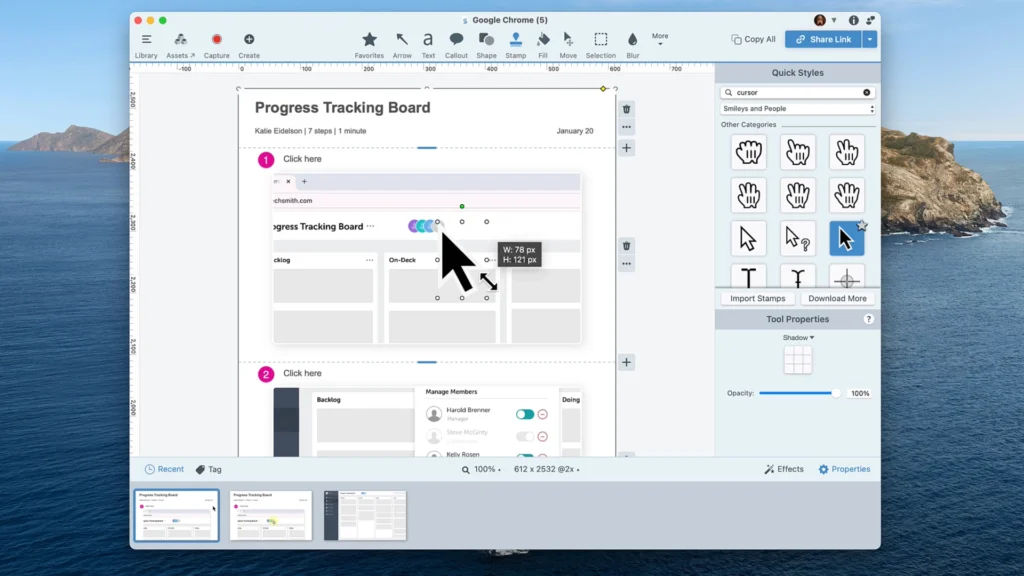The image size is (1024, 576).
Task: Start a new Capture
Action: coord(216,46)
